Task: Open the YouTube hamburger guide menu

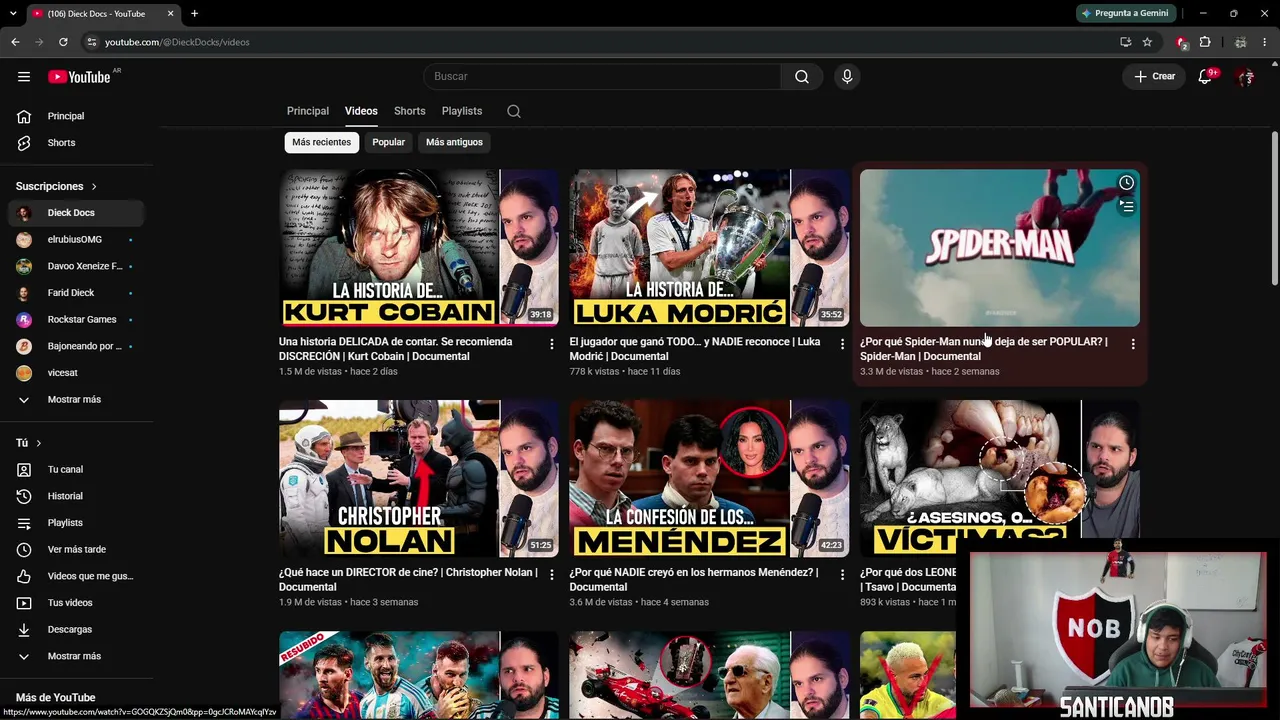Action: pos(24,77)
